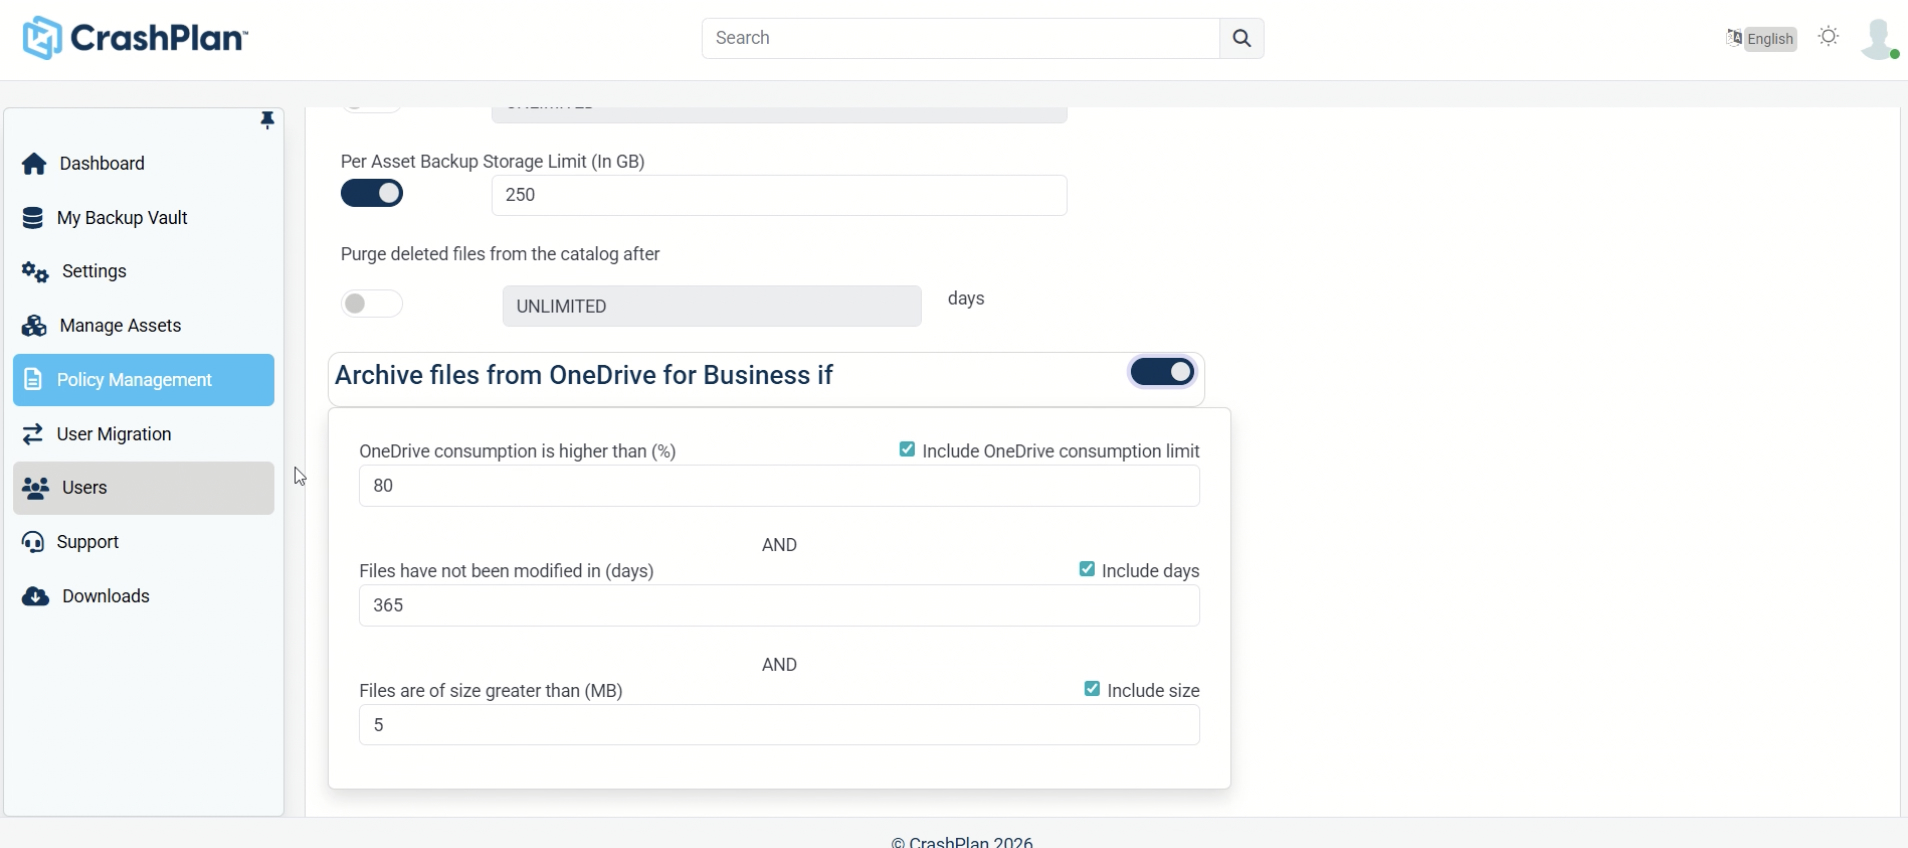Screen dimensions: 1908x848
Task: Disable Per Asset Backup Storage Limit toggle
Action: tap(372, 193)
